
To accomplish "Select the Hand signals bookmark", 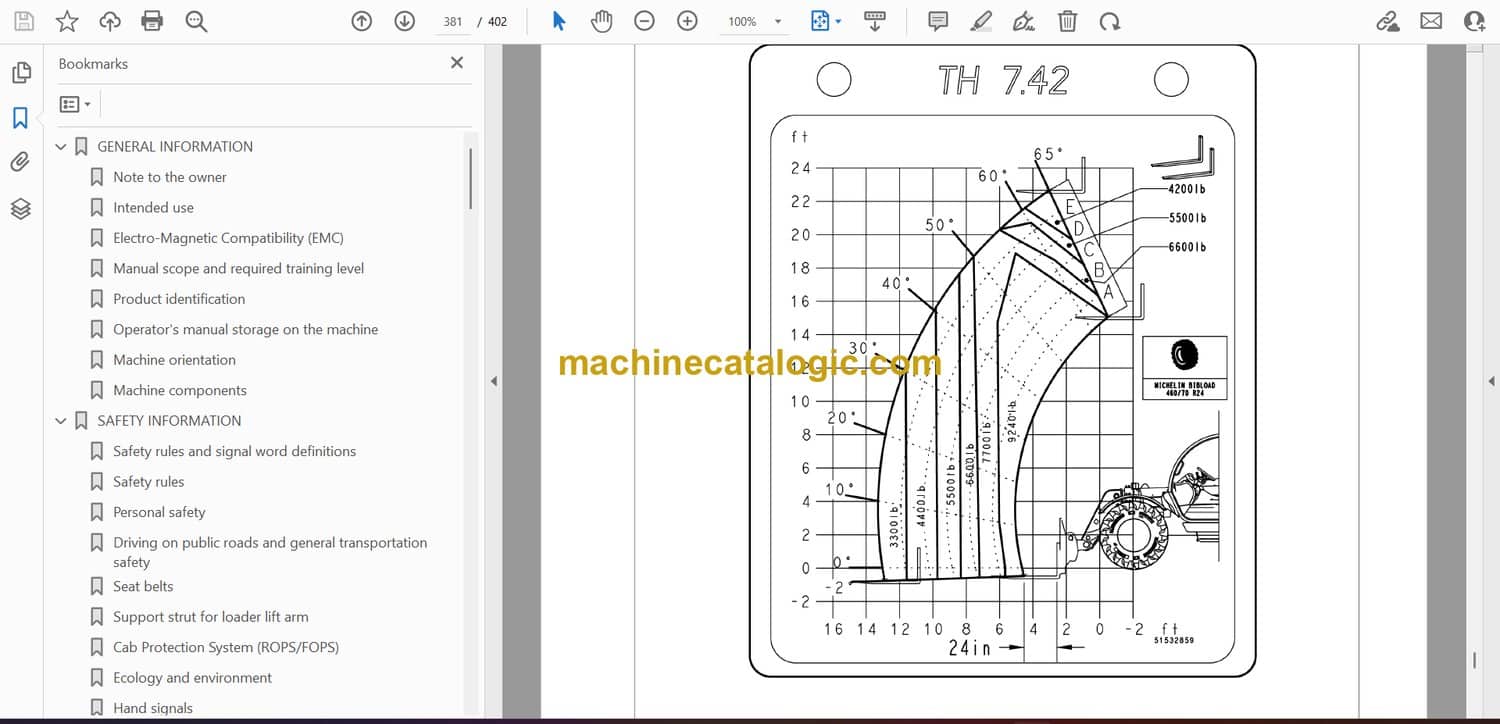I will 153,708.
